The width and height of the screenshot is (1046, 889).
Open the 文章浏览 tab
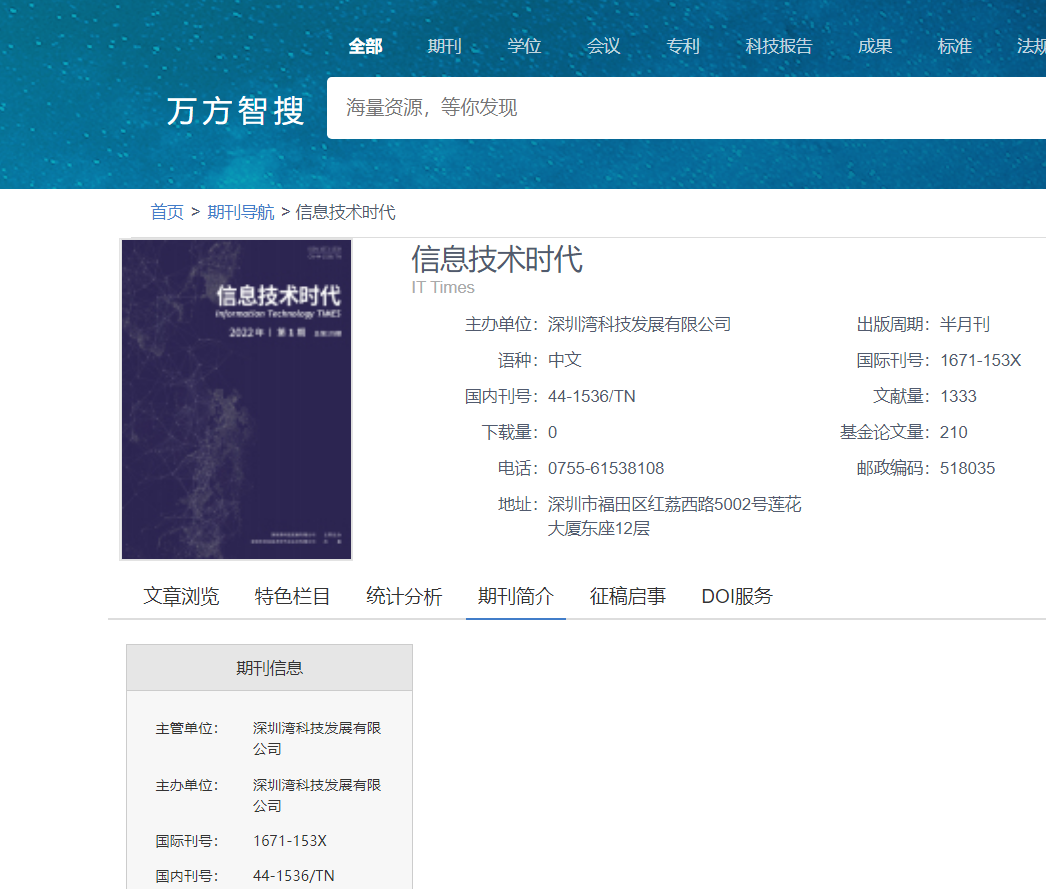click(181, 597)
